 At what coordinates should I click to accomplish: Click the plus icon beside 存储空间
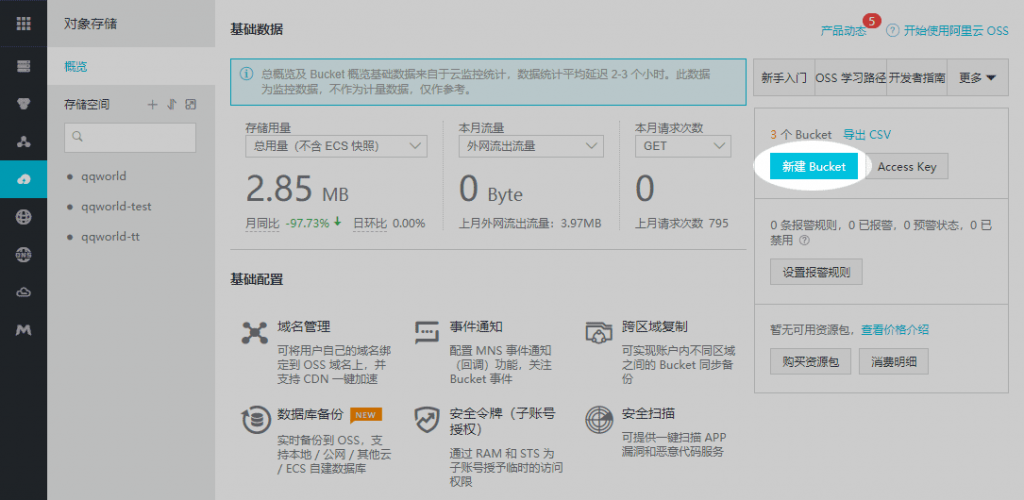(153, 104)
